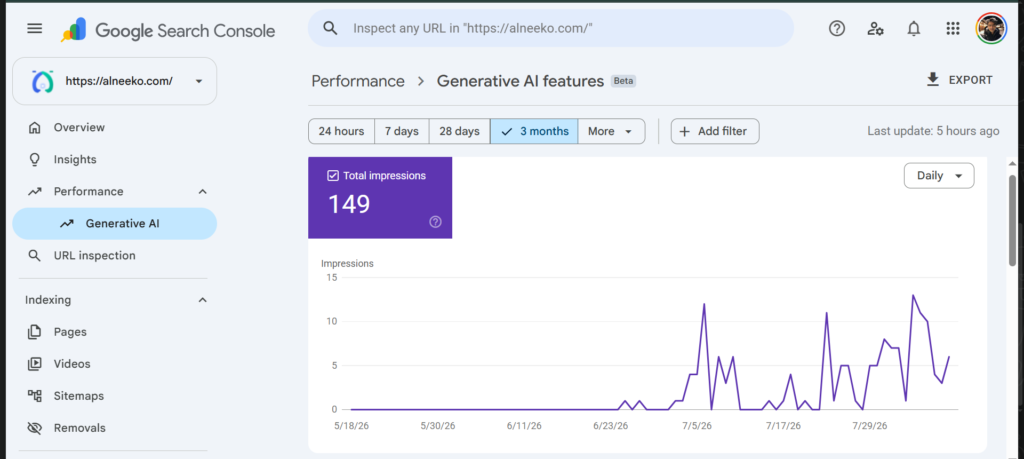This screenshot has width=1024, height=459.
Task: Click the EXPORT text label
Action: pyautogui.click(x=970, y=80)
